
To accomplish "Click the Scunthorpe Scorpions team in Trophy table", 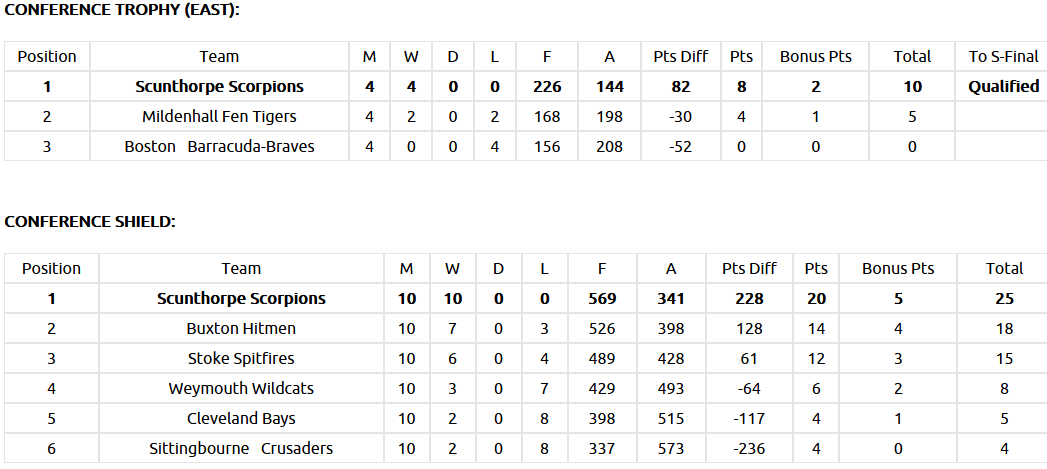I will [x=219, y=87].
